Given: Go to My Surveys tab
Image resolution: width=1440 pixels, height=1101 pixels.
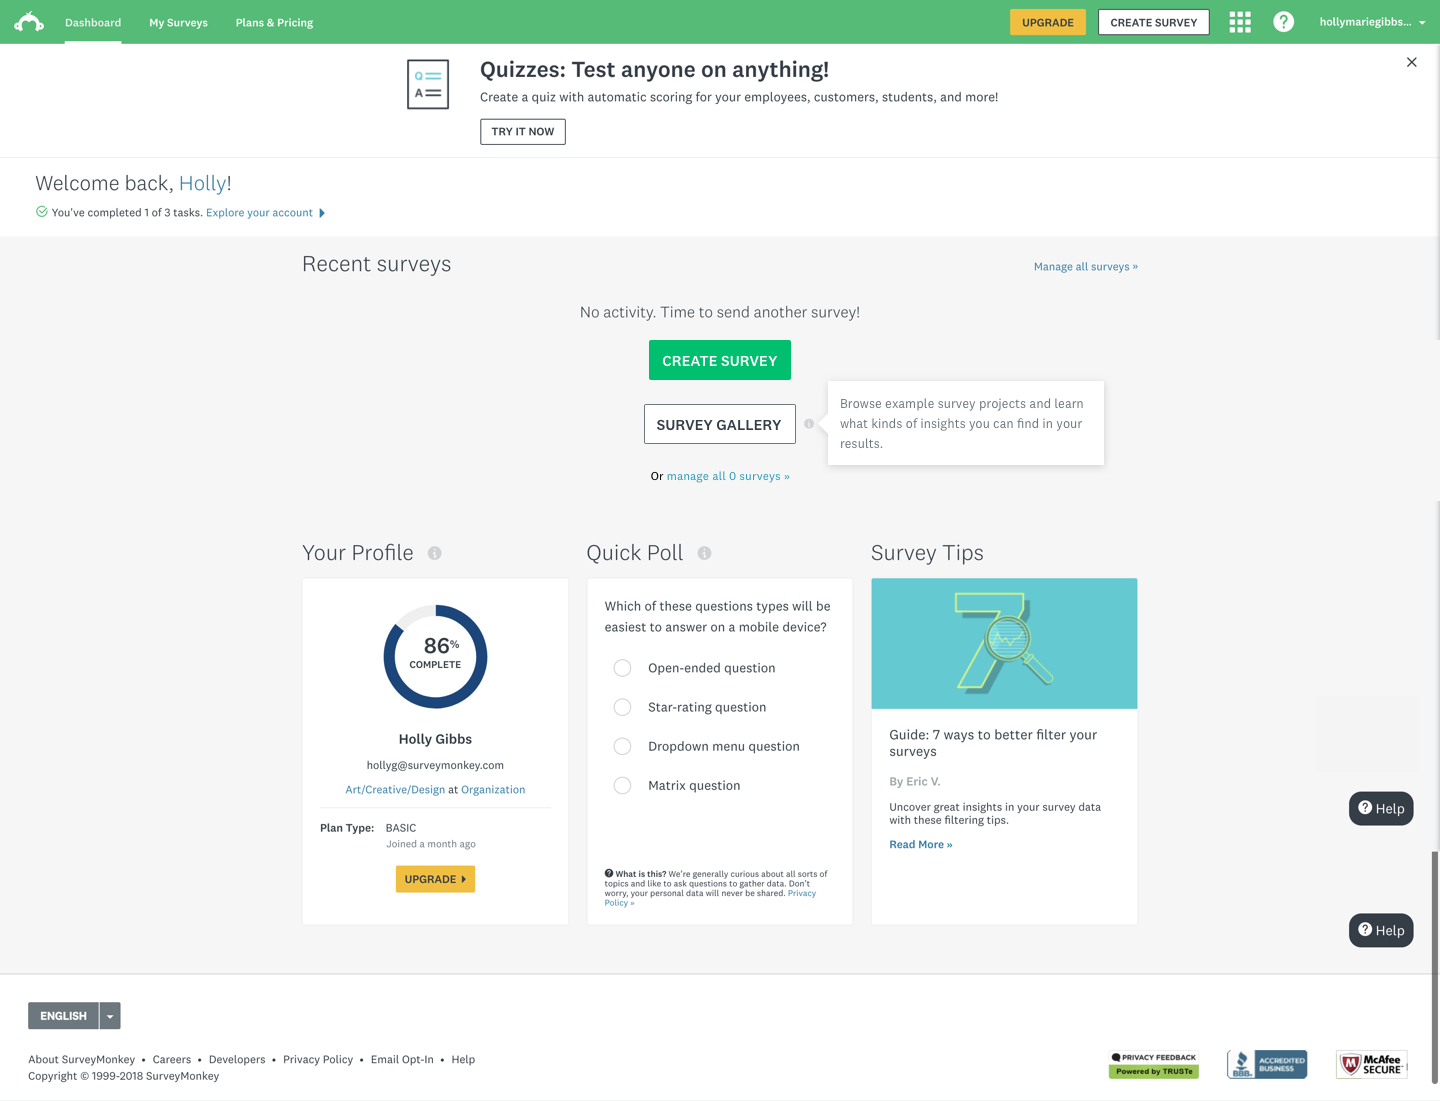Looking at the screenshot, I should tap(178, 22).
